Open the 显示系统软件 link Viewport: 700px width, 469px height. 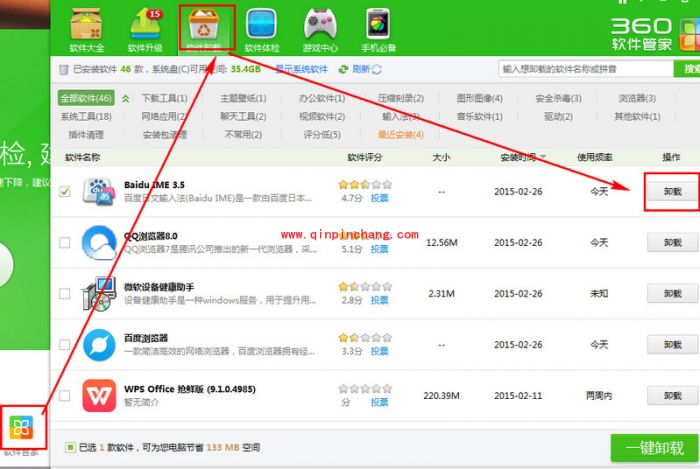[x=301, y=69]
